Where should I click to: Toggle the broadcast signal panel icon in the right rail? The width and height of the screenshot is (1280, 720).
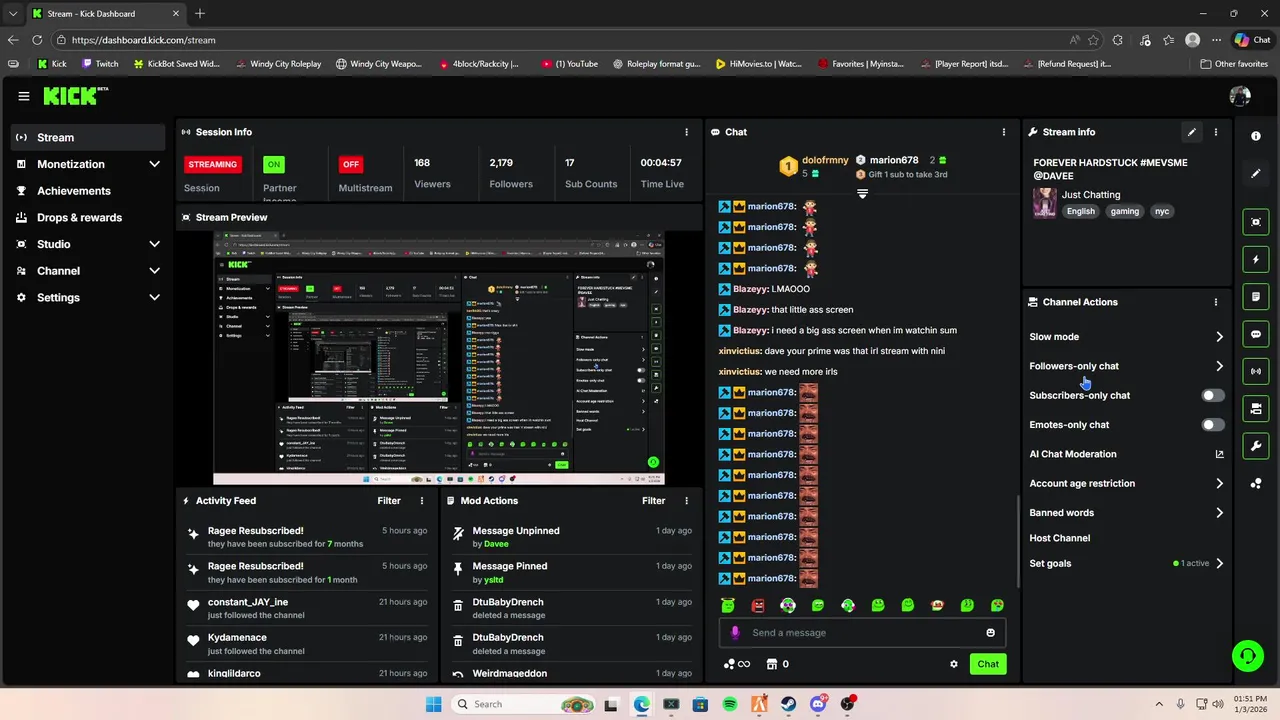coord(1256,371)
